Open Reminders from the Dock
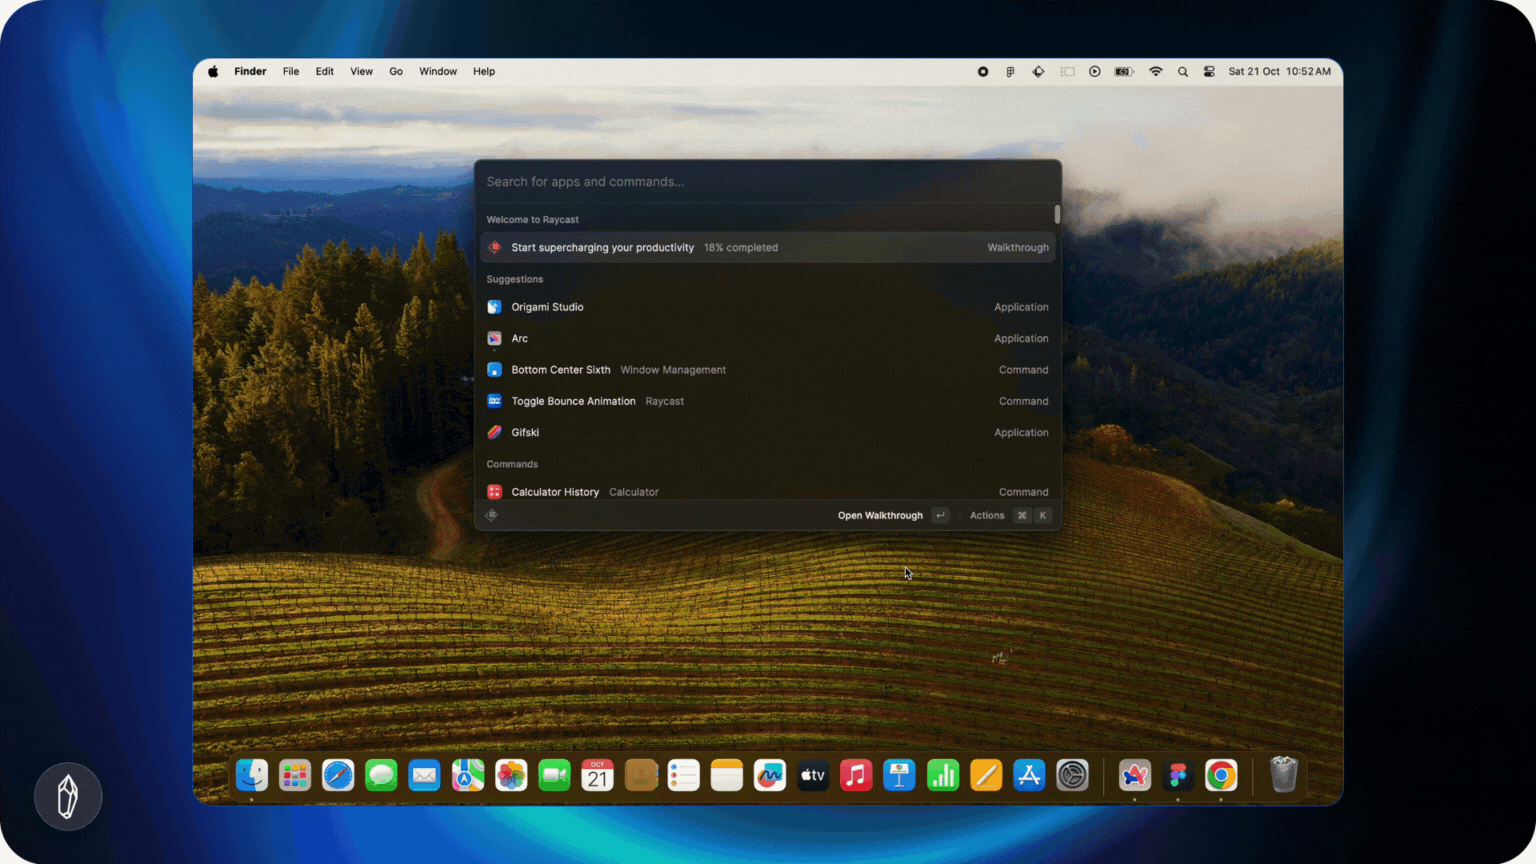This screenshot has width=1536, height=864. 684,775
